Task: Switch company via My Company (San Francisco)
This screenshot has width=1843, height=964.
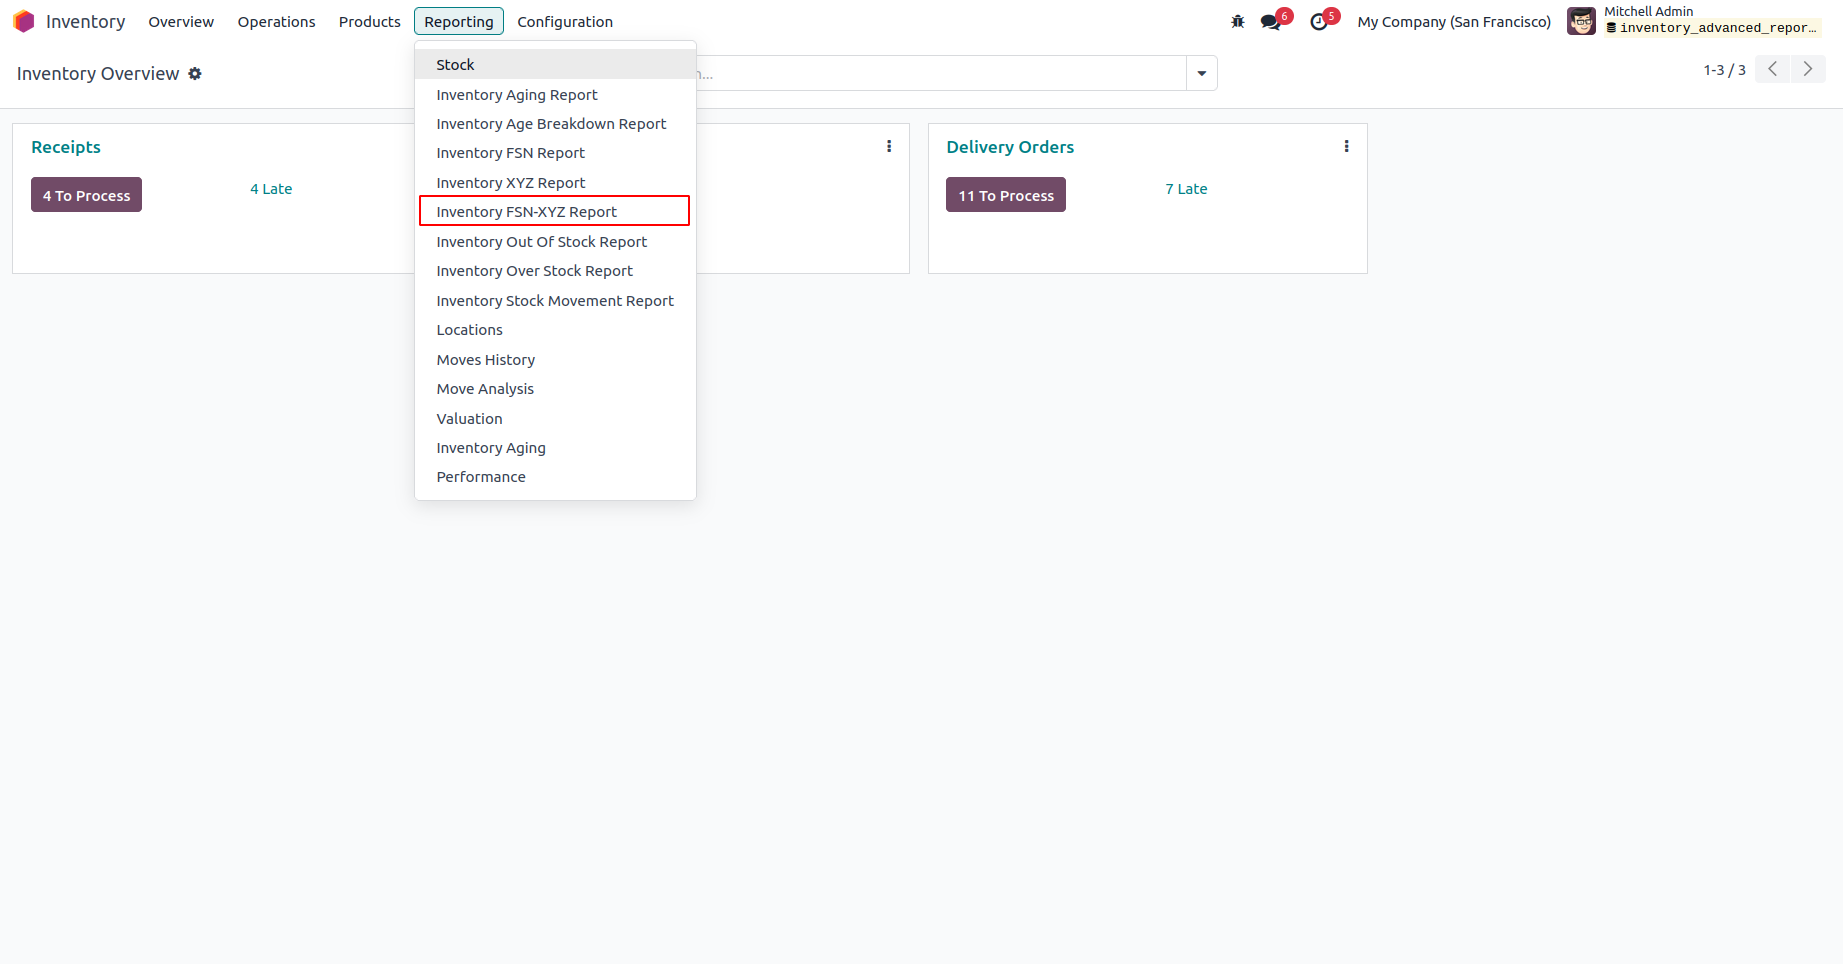Action: [x=1454, y=21]
